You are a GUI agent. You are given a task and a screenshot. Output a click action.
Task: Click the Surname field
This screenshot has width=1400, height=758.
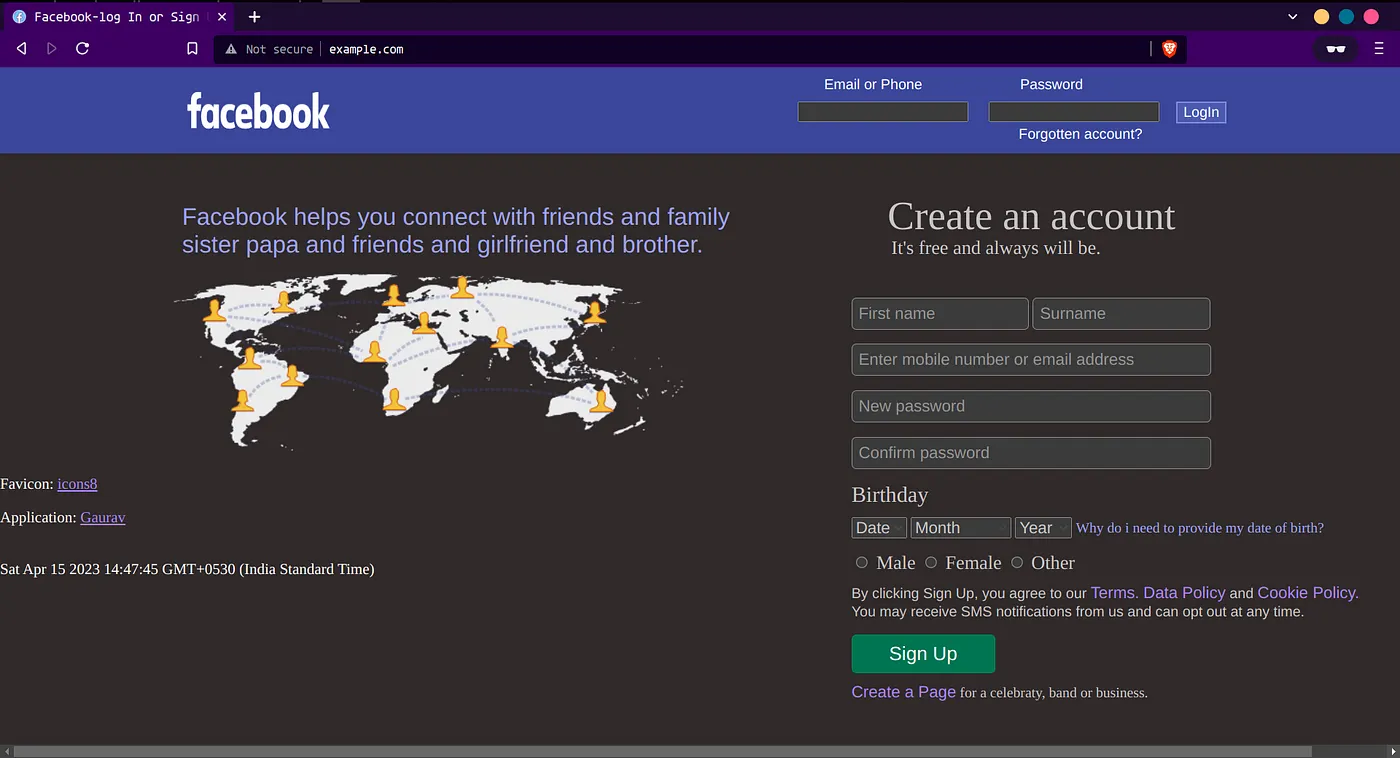pyautogui.click(x=1121, y=313)
